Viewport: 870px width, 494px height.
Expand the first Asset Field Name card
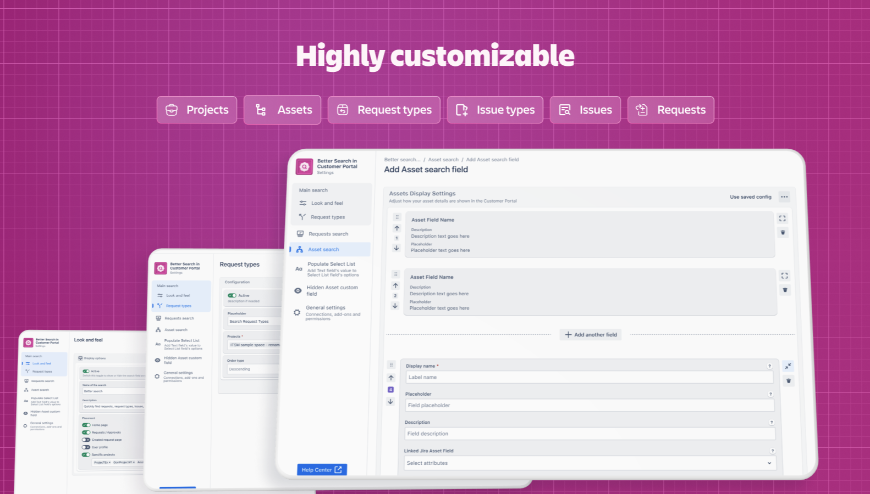pos(782,218)
